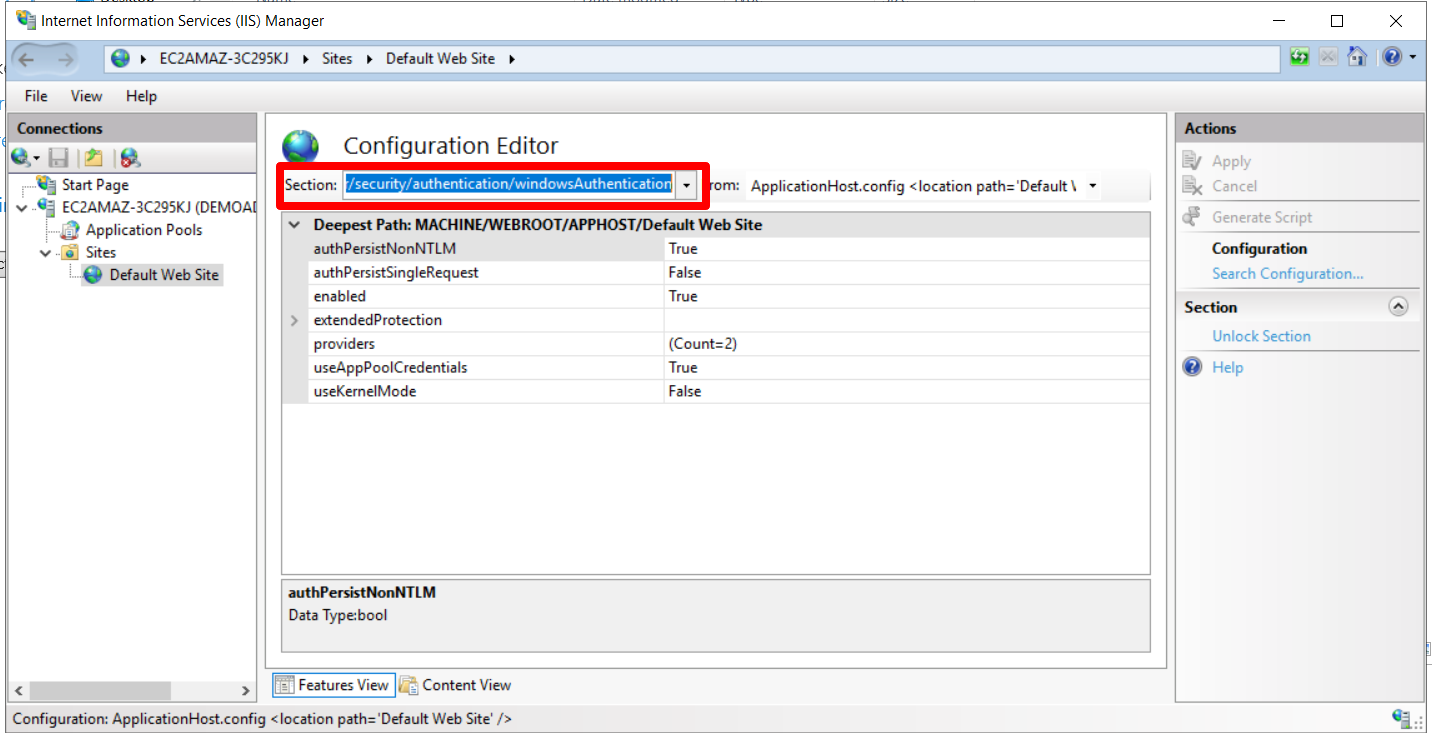Click the Create New Connection globe icon
The image size is (1432, 735).
(20, 157)
